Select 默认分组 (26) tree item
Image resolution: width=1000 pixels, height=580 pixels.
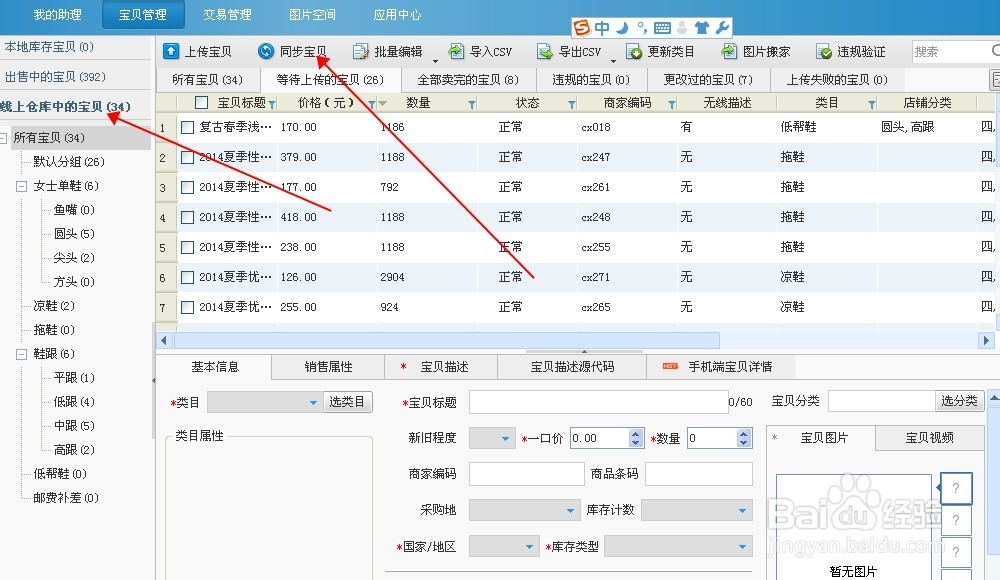point(69,162)
